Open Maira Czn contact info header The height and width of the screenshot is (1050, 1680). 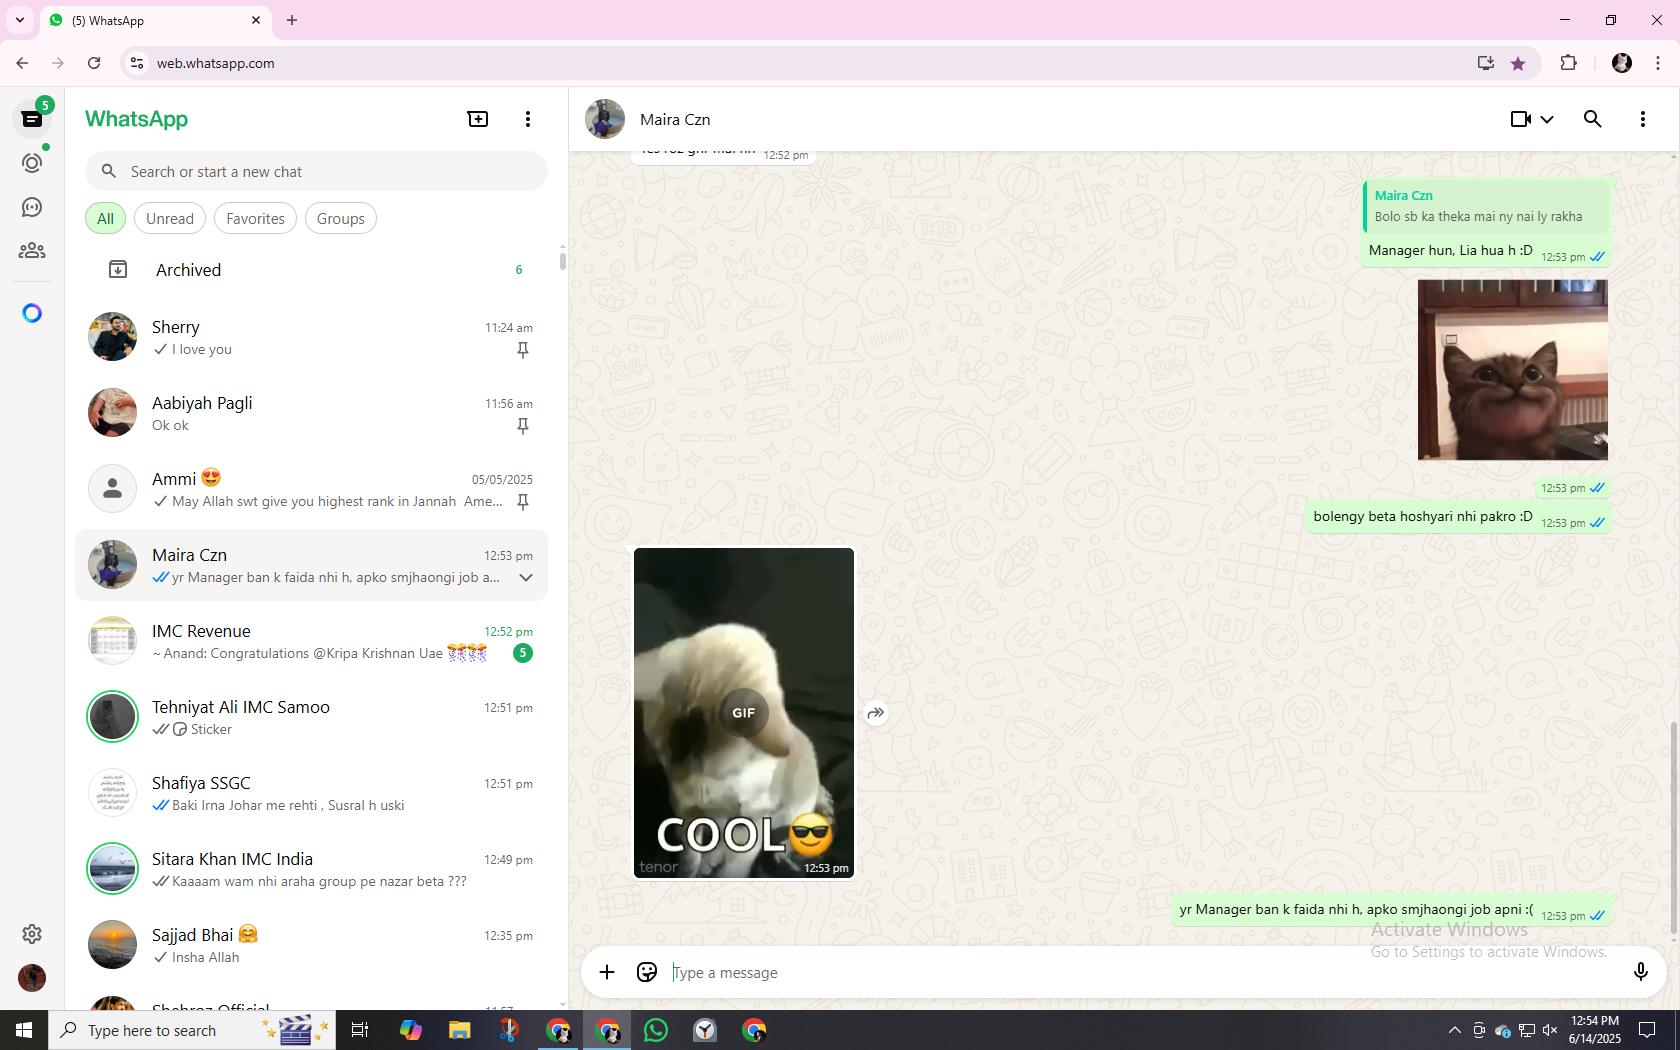1035,119
